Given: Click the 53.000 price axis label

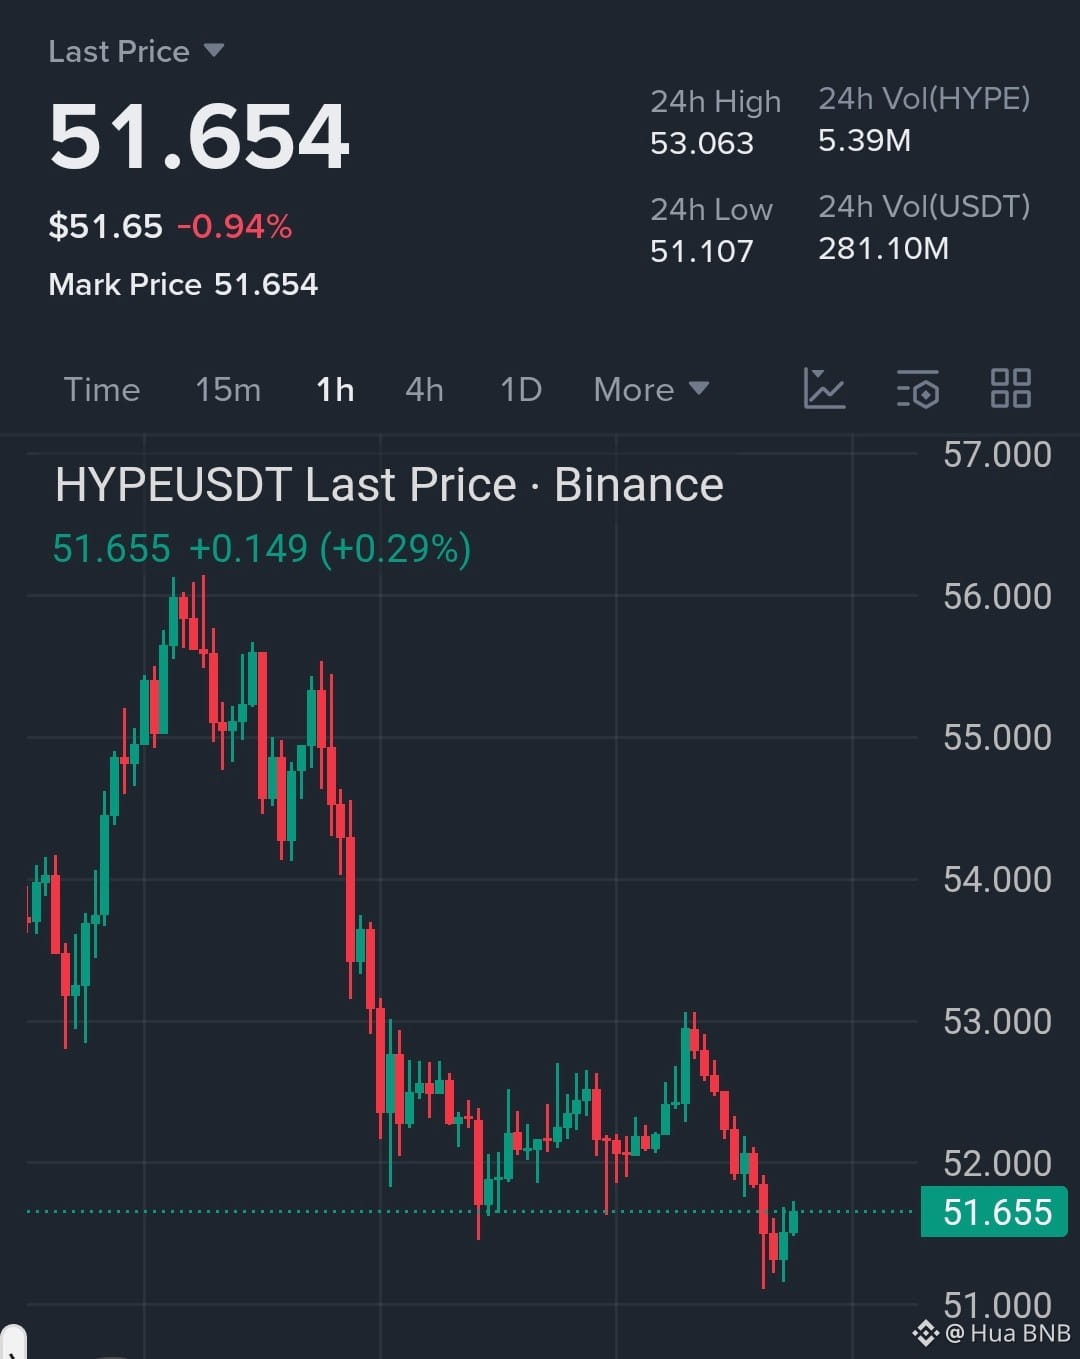Looking at the screenshot, I should [997, 1022].
